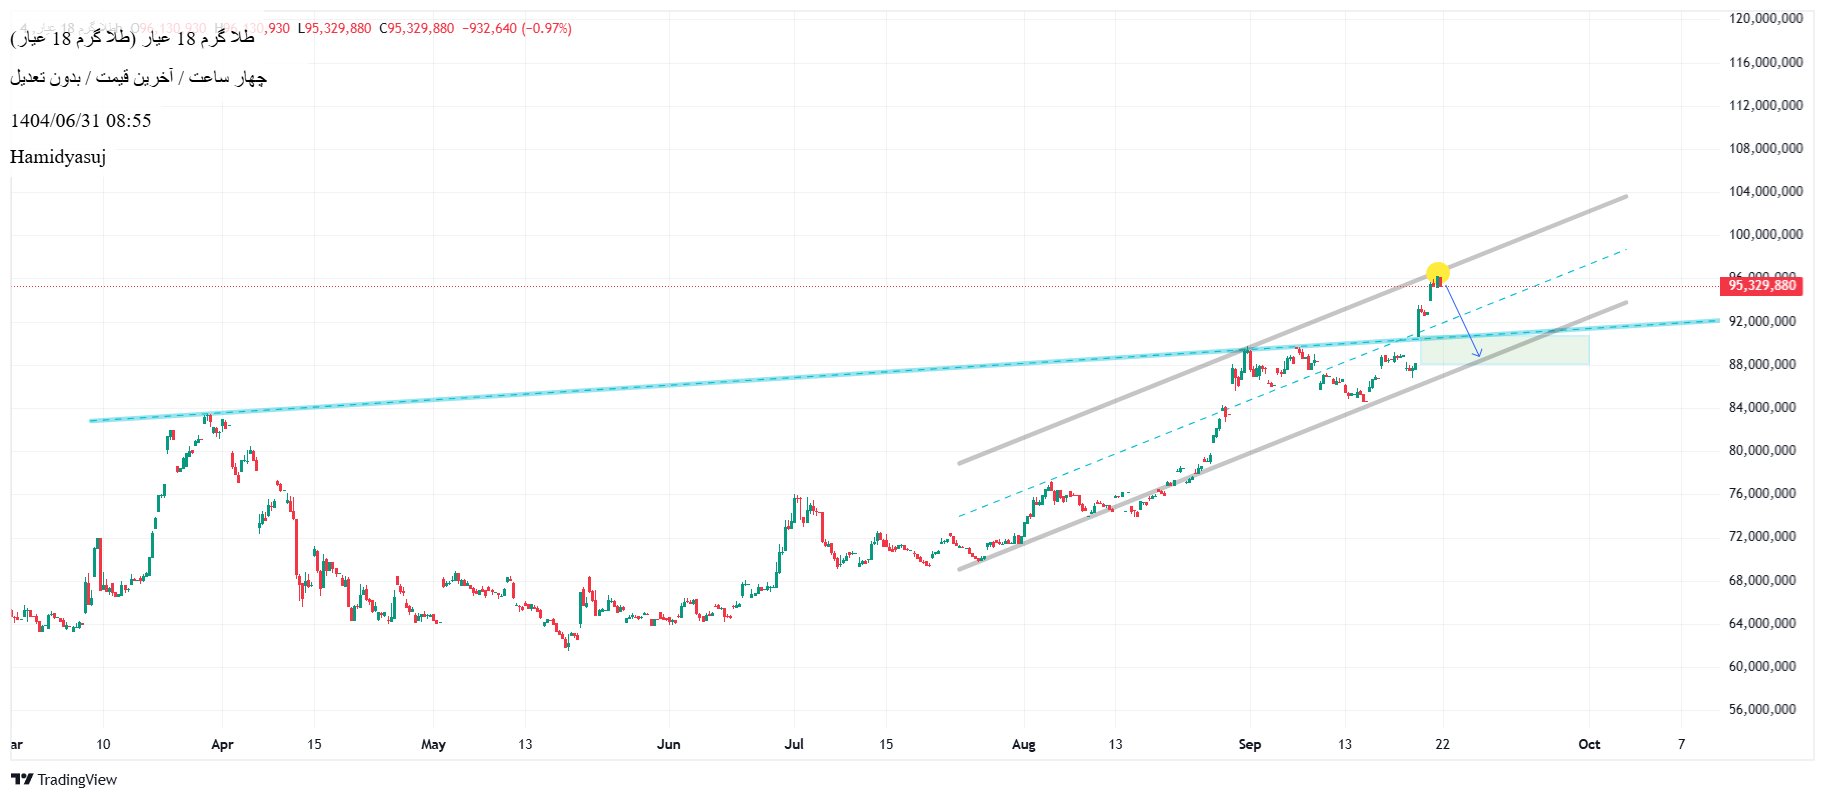This screenshot has width=1825, height=799.
Task: Click the Jul label on time axis
Action: point(794,744)
